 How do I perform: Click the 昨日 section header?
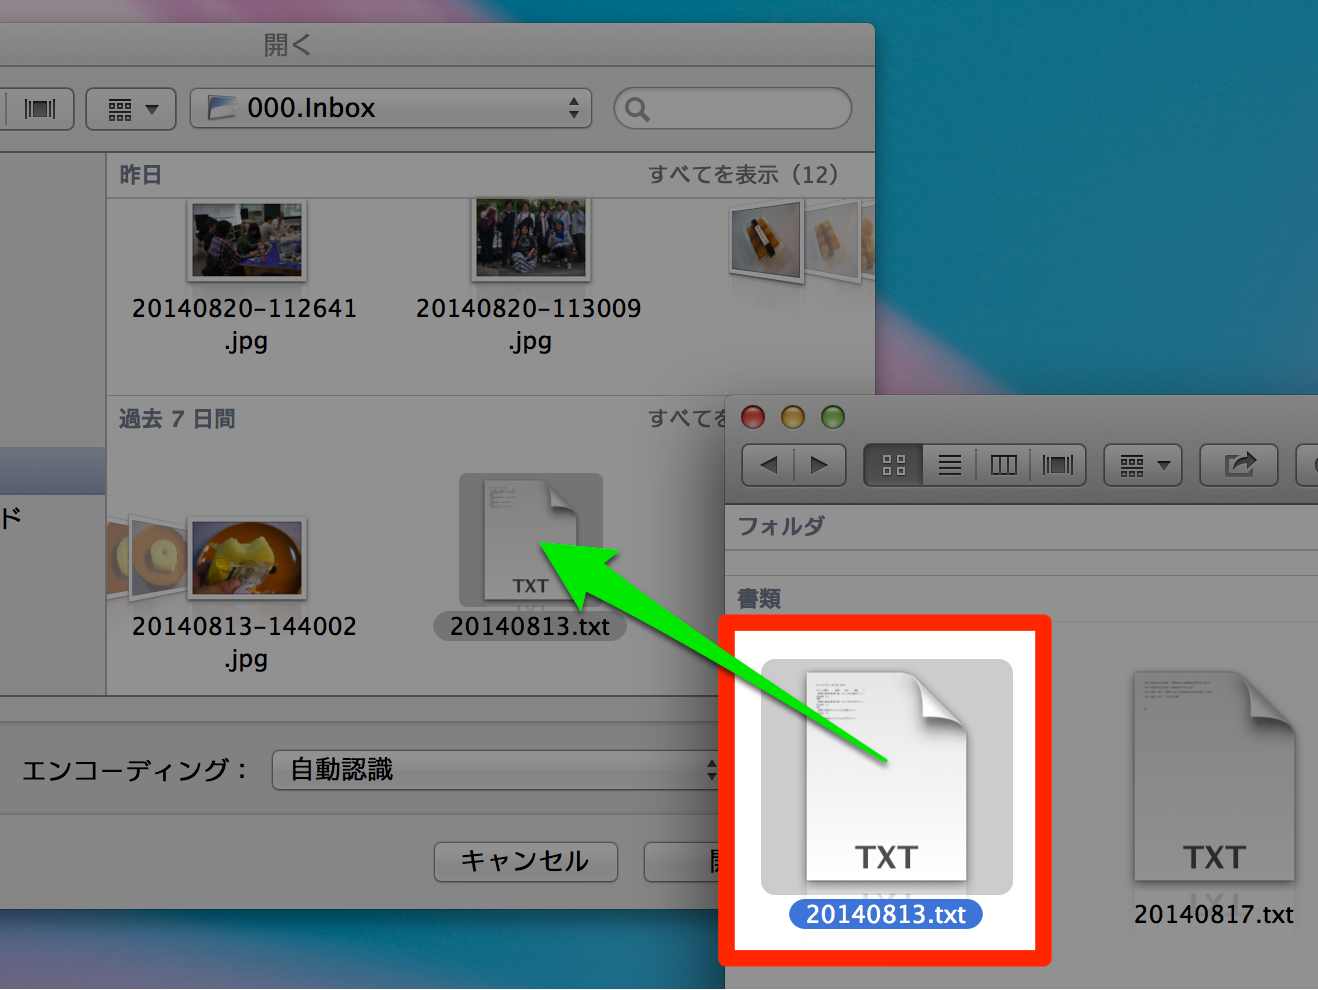click(140, 175)
